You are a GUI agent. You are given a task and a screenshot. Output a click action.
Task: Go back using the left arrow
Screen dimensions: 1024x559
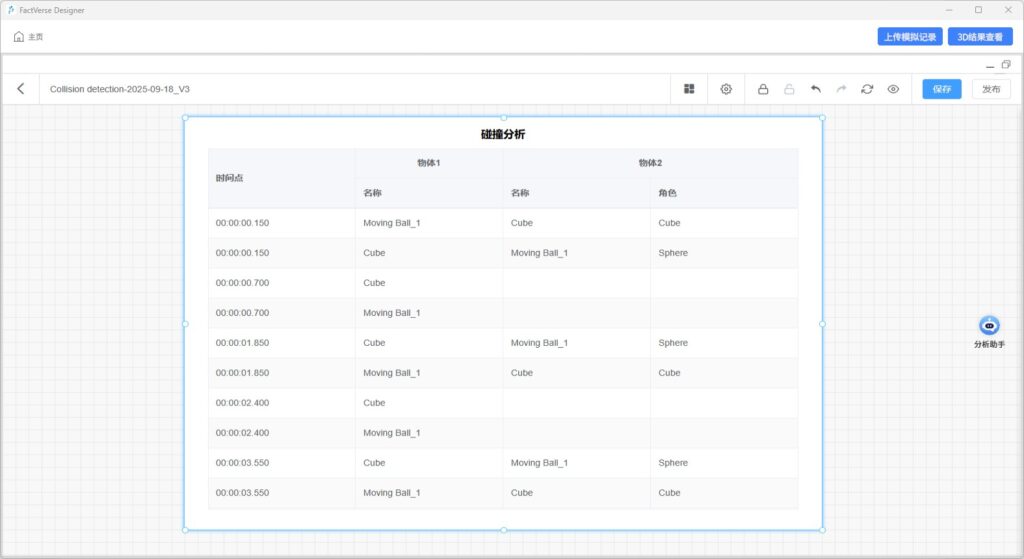(x=21, y=89)
